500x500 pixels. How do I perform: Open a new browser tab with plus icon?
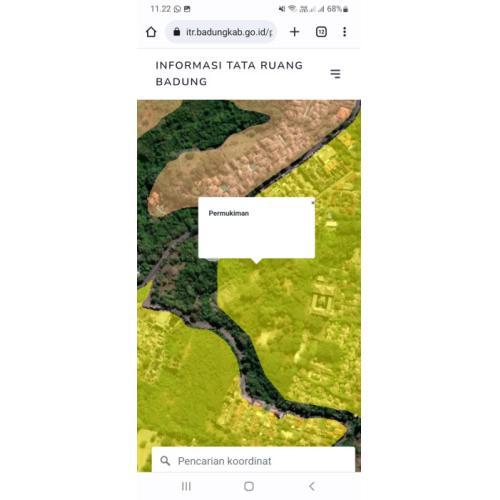pyautogui.click(x=295, y=32)
